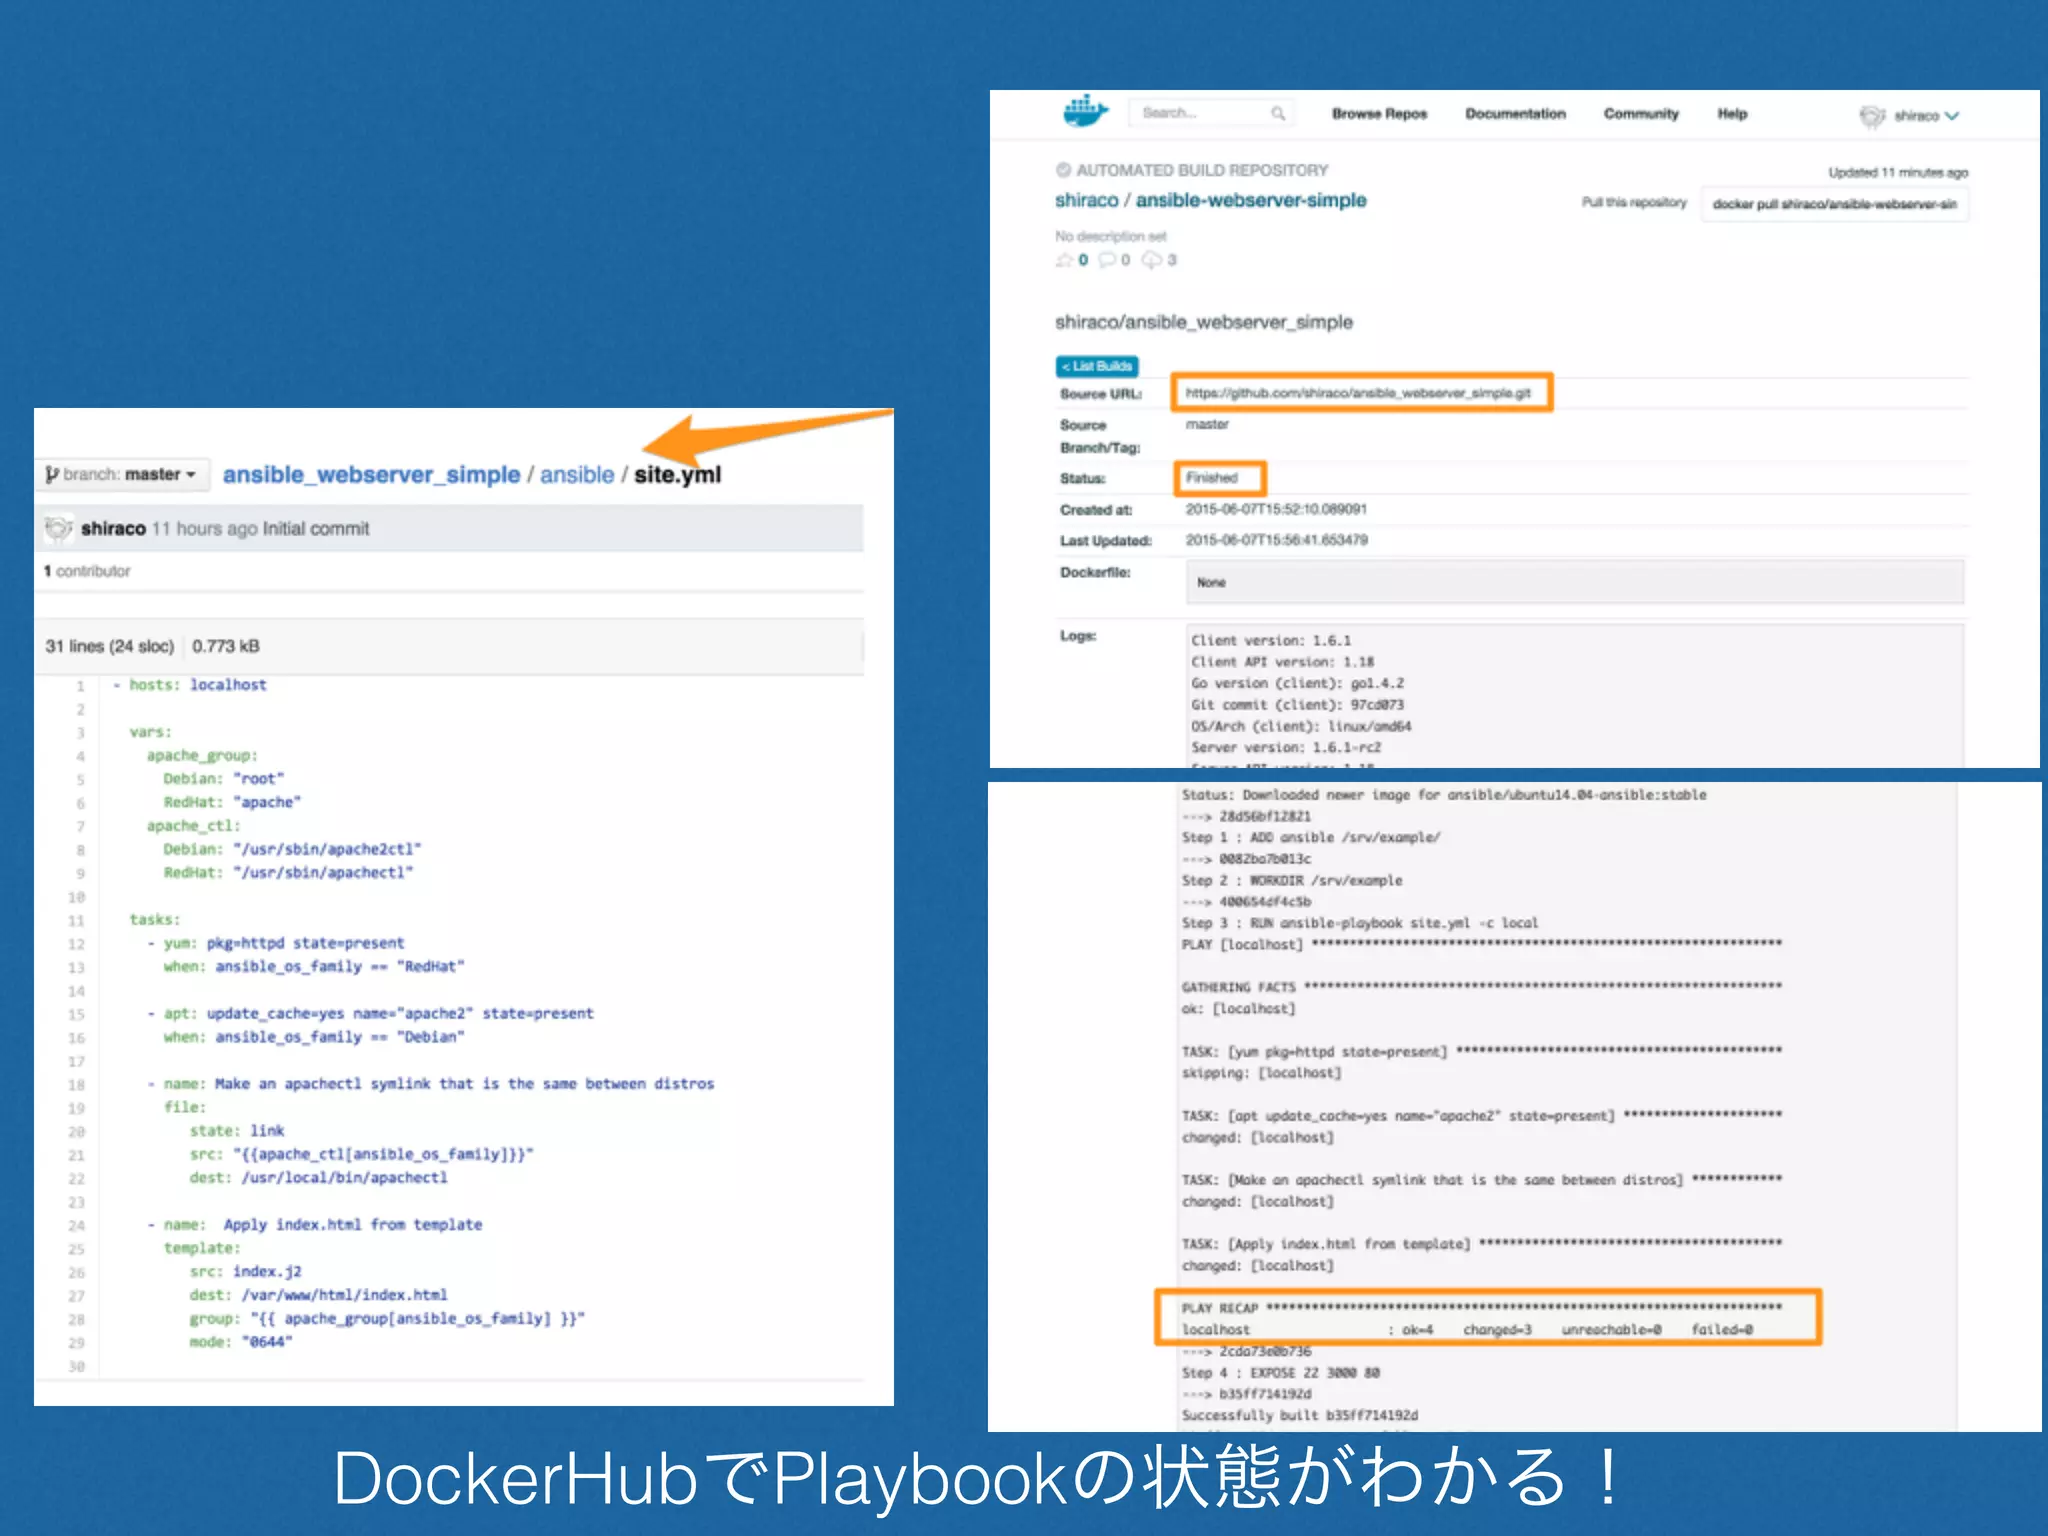Open Browse Repos menu
The height and width of the screenshot is (1536, 2048).
click(1379, 114)
